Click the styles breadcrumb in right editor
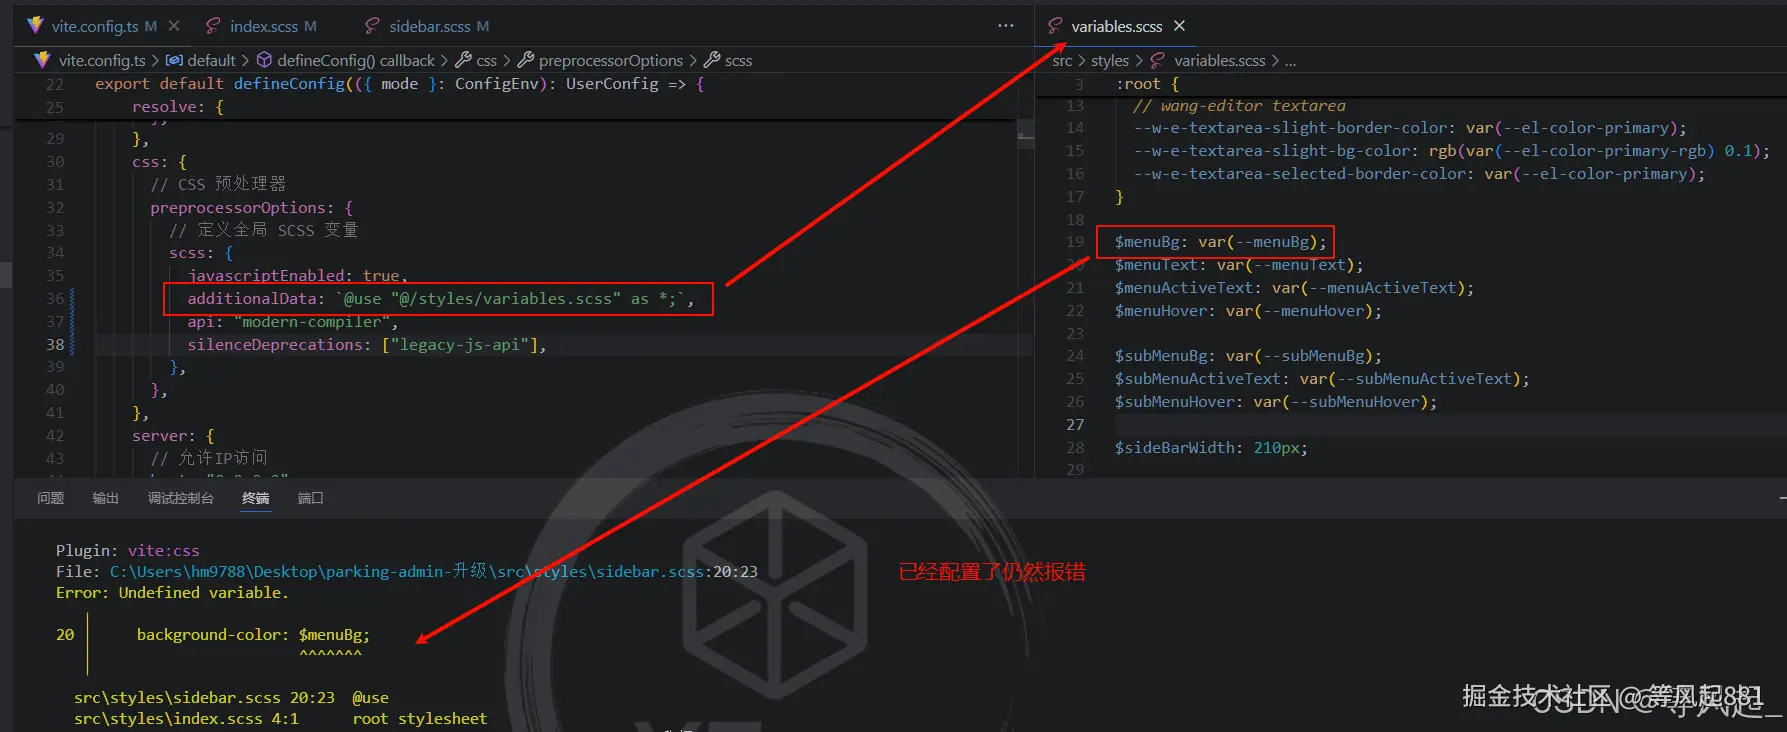 [1110, 61]
